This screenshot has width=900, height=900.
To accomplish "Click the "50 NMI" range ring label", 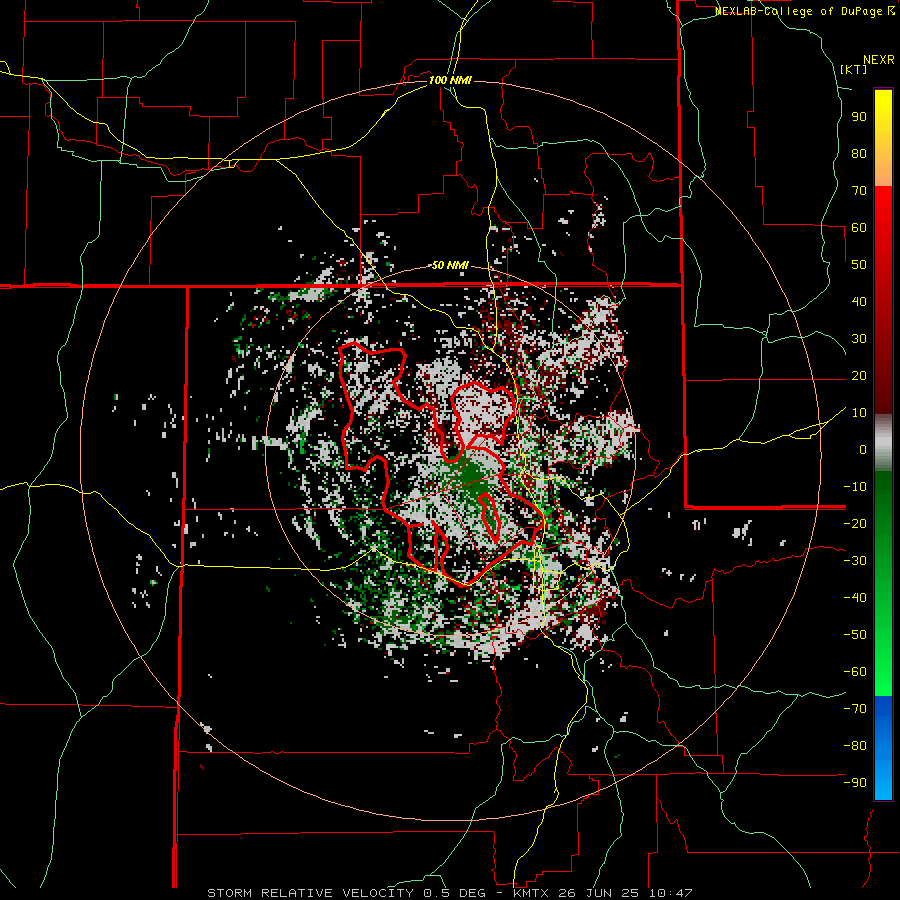I will (450, 265).
